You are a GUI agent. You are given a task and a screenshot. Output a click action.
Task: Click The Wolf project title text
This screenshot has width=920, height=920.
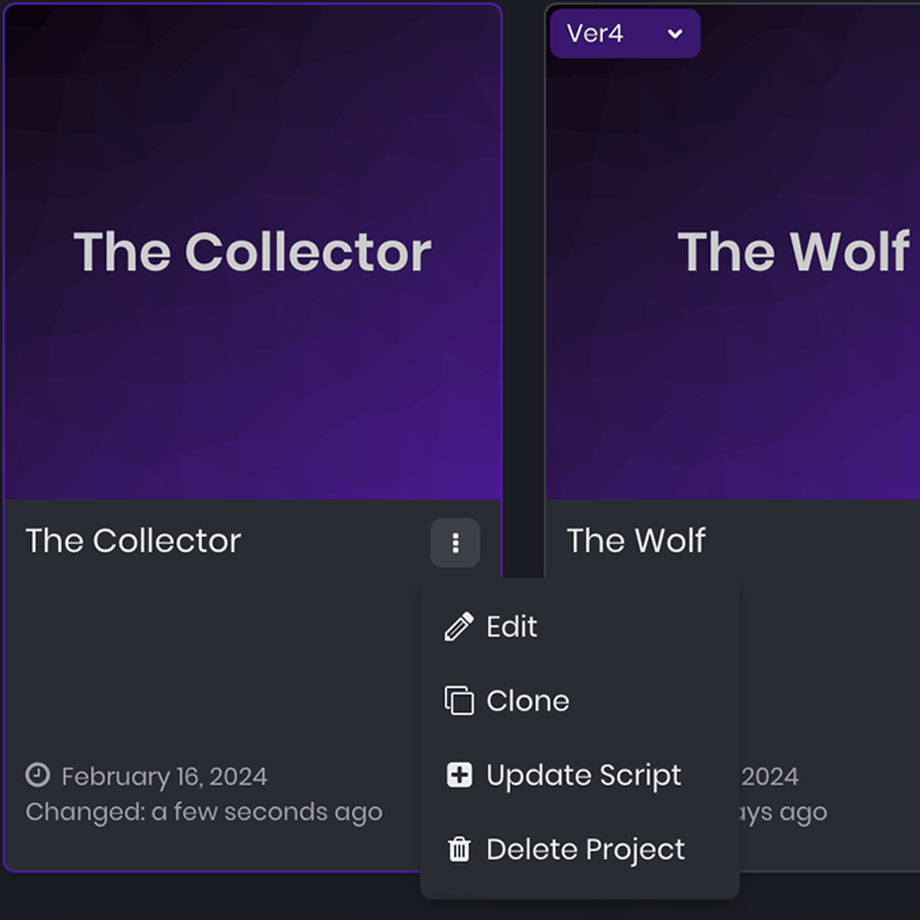click(636, 540)
